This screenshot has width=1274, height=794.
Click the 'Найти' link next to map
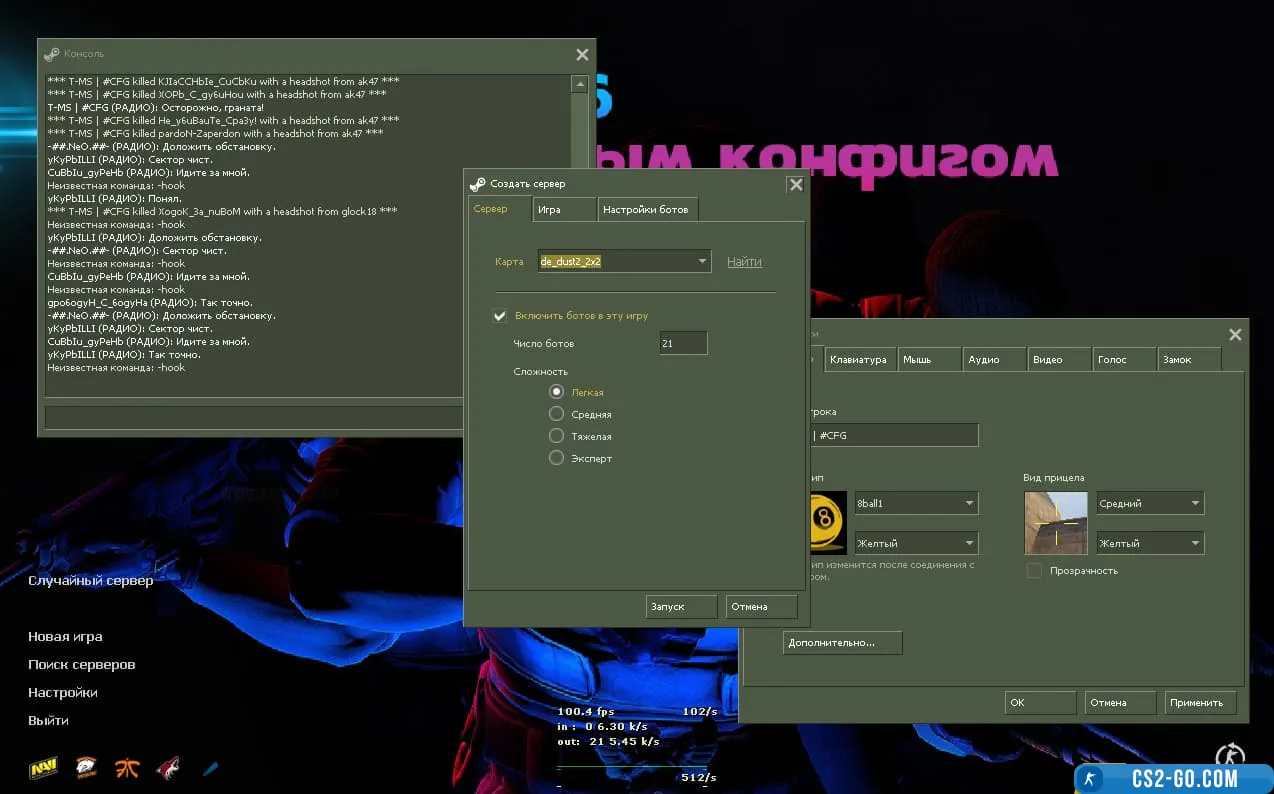tap(744, 262)
